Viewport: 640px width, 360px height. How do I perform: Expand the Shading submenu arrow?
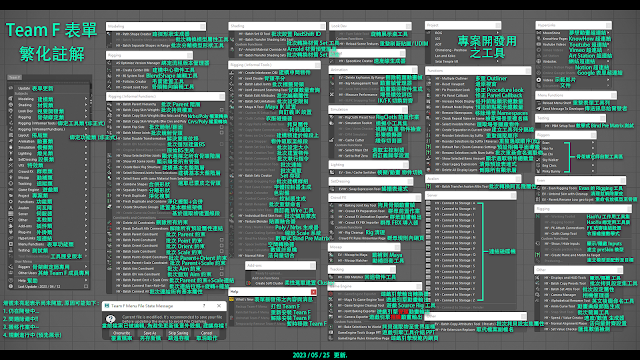[x=86, y=105]
